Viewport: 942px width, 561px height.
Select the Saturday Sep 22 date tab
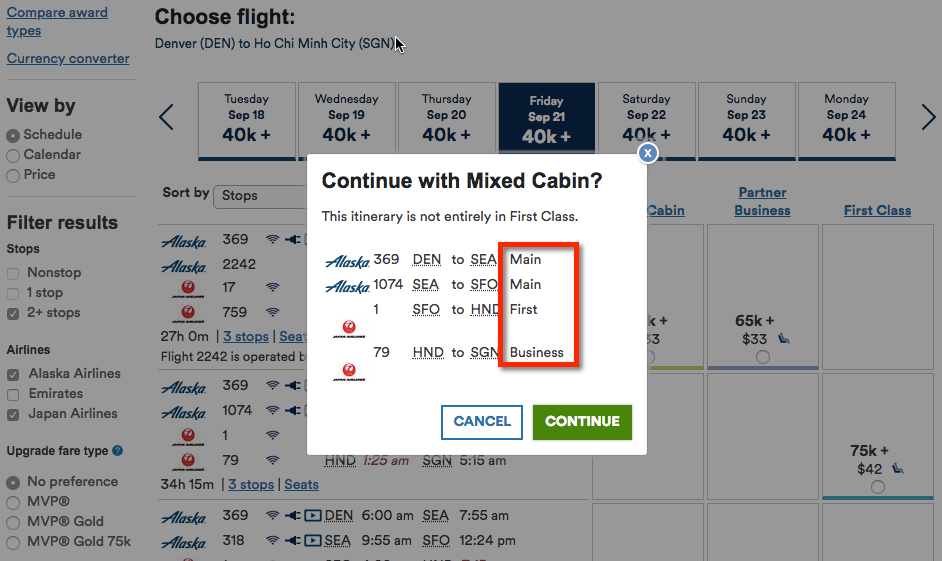coord(646,121)
